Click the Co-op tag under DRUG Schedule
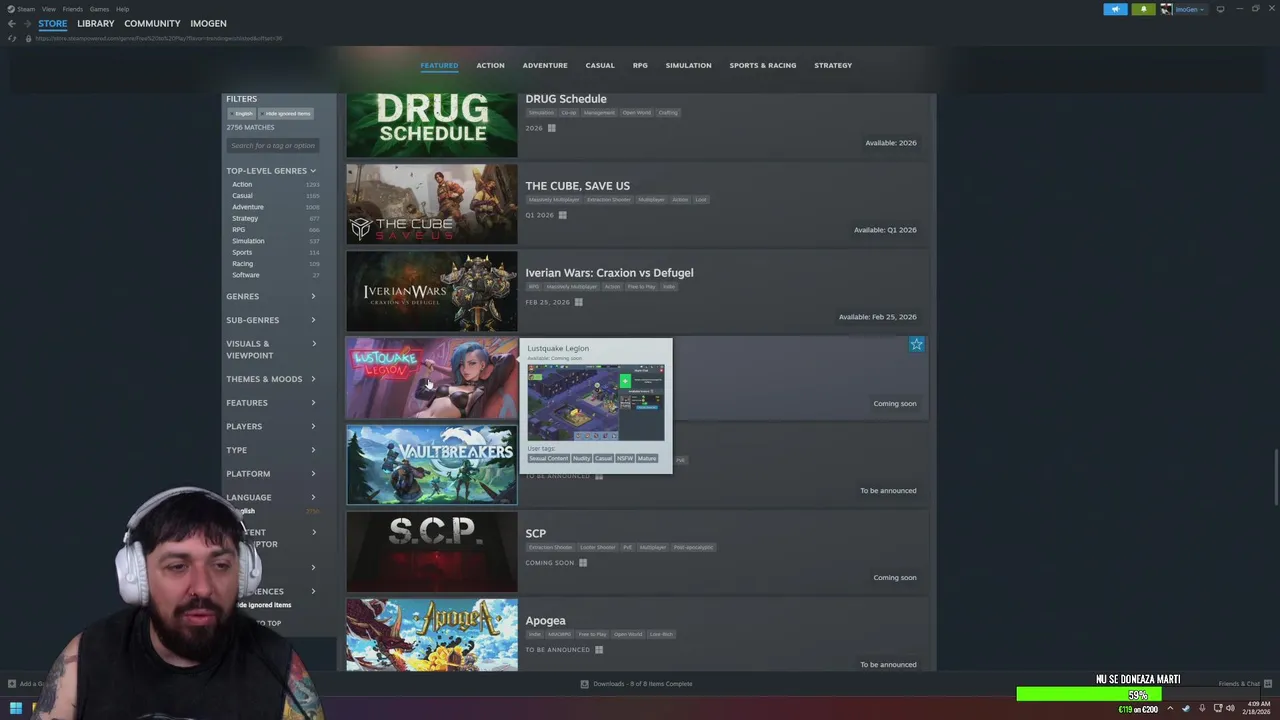 coord(568,113)
